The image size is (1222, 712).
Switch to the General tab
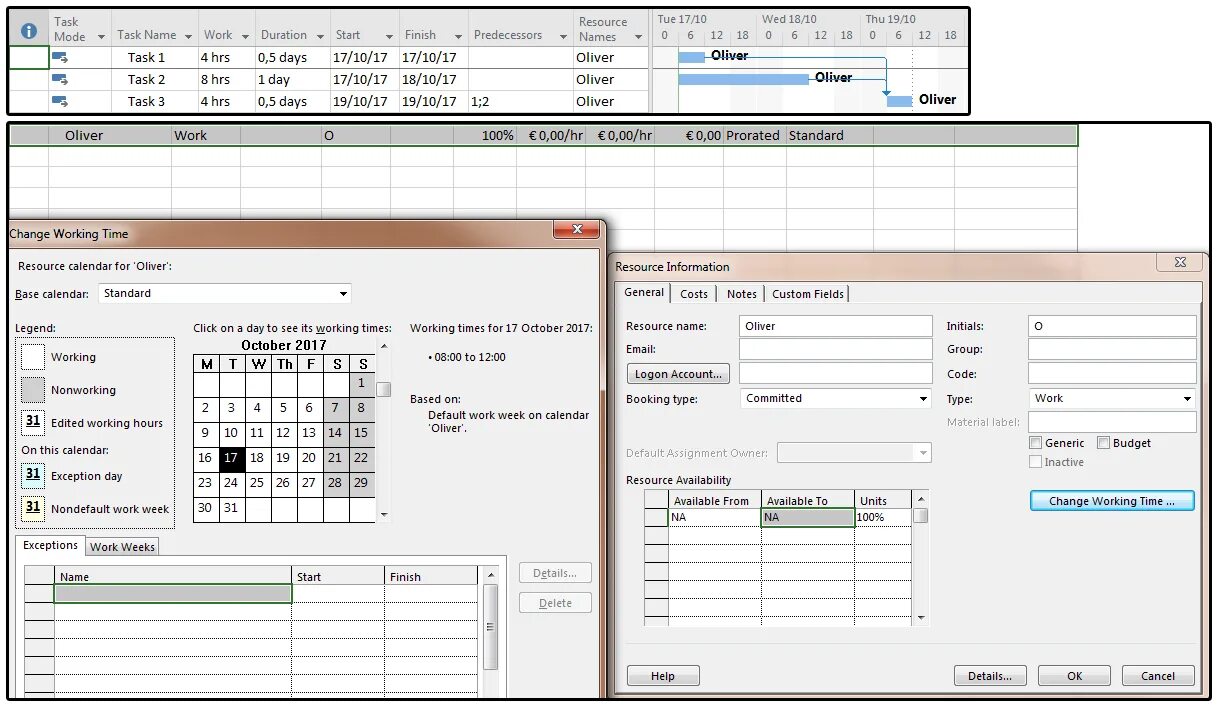point(644,292)
